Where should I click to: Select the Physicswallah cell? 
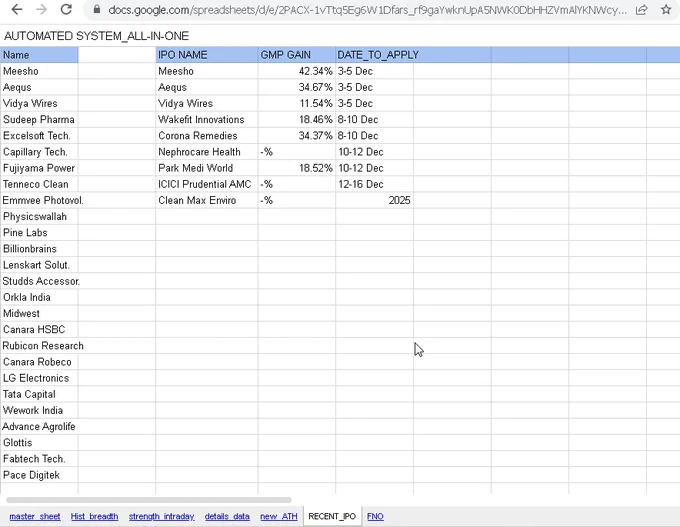pyautogui.click(x=39, y=216)
